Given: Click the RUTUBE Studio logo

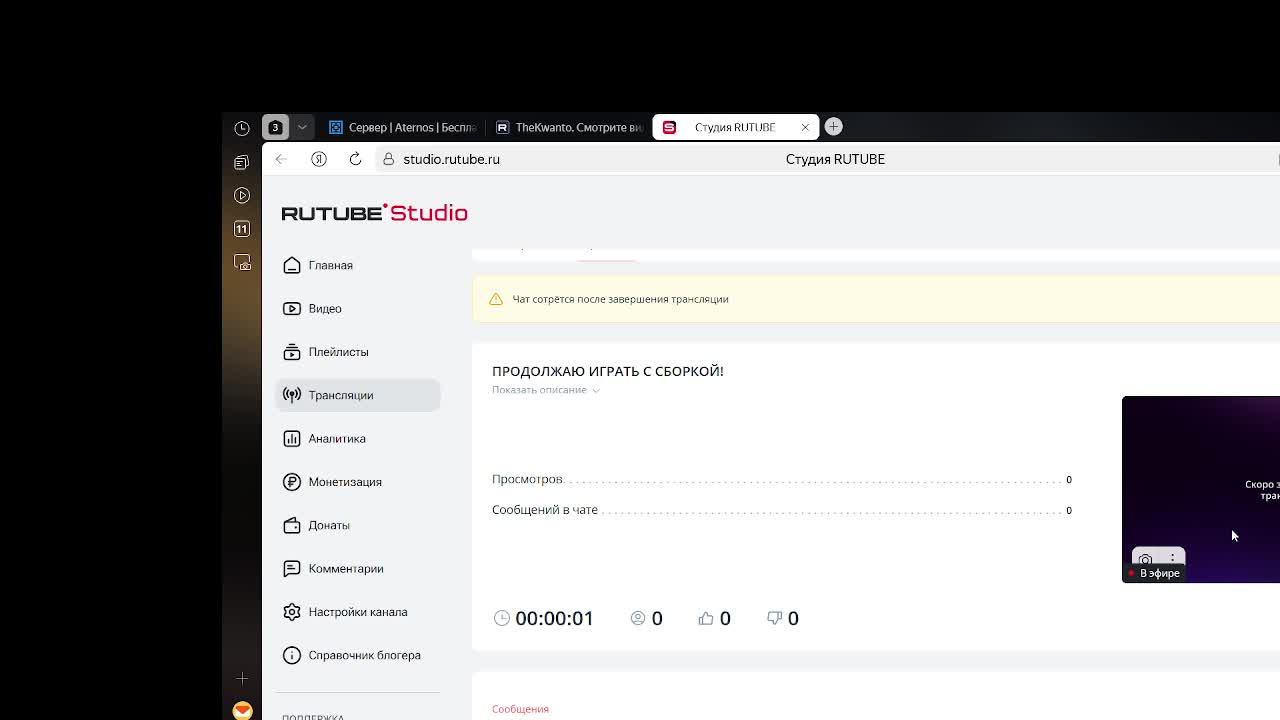Looking at the screenshot, I should pyautogui.click(x=374, y=213).
